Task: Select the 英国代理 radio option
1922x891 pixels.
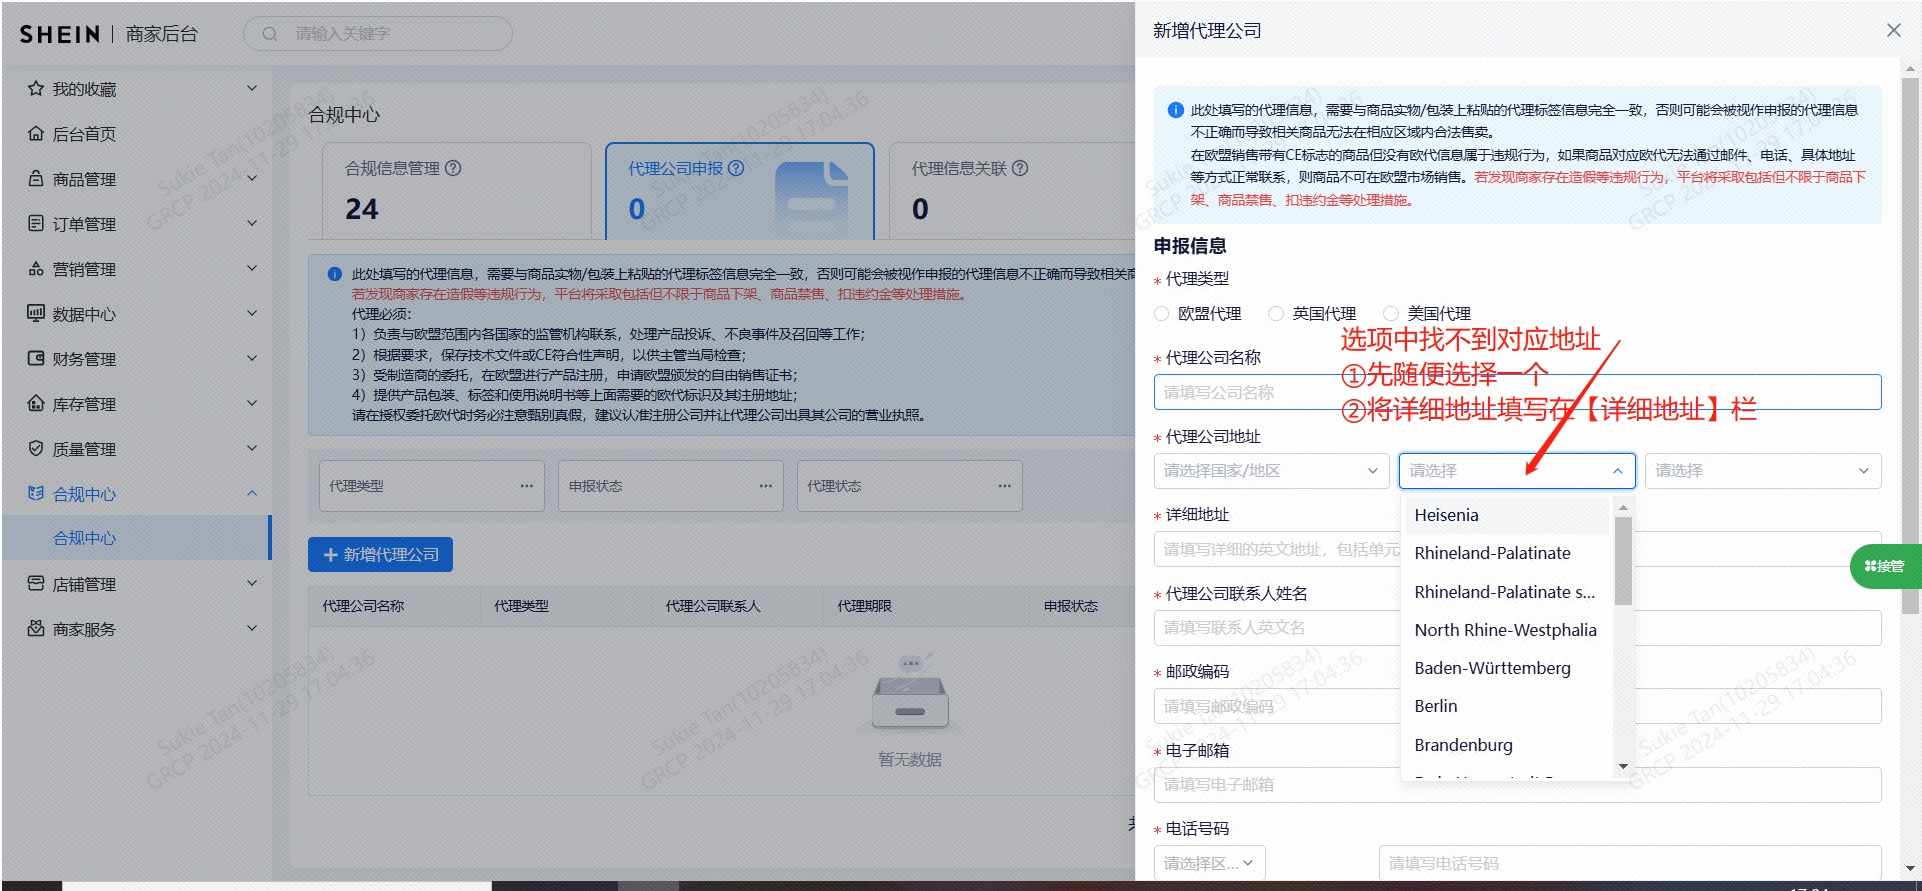Action: (1275, 314)
